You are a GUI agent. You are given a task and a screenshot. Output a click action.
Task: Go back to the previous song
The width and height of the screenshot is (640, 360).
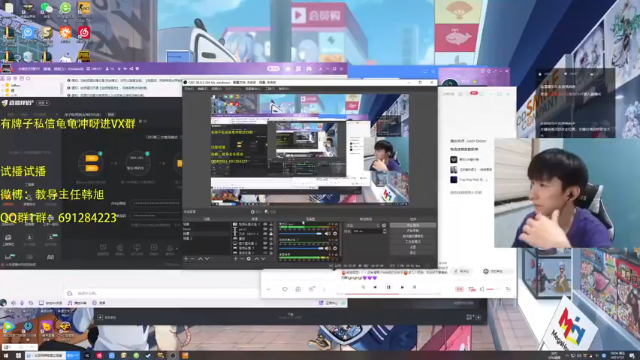[x=375, y=287]
